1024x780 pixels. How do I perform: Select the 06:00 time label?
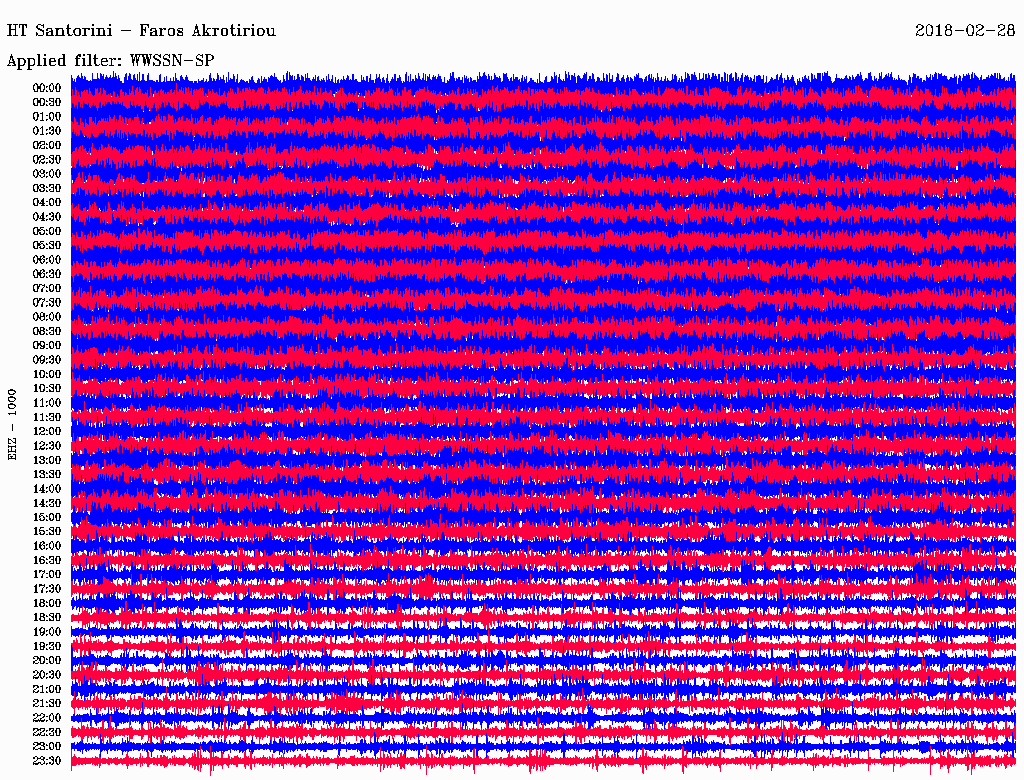pyautogui.click(x=47, y=260)
